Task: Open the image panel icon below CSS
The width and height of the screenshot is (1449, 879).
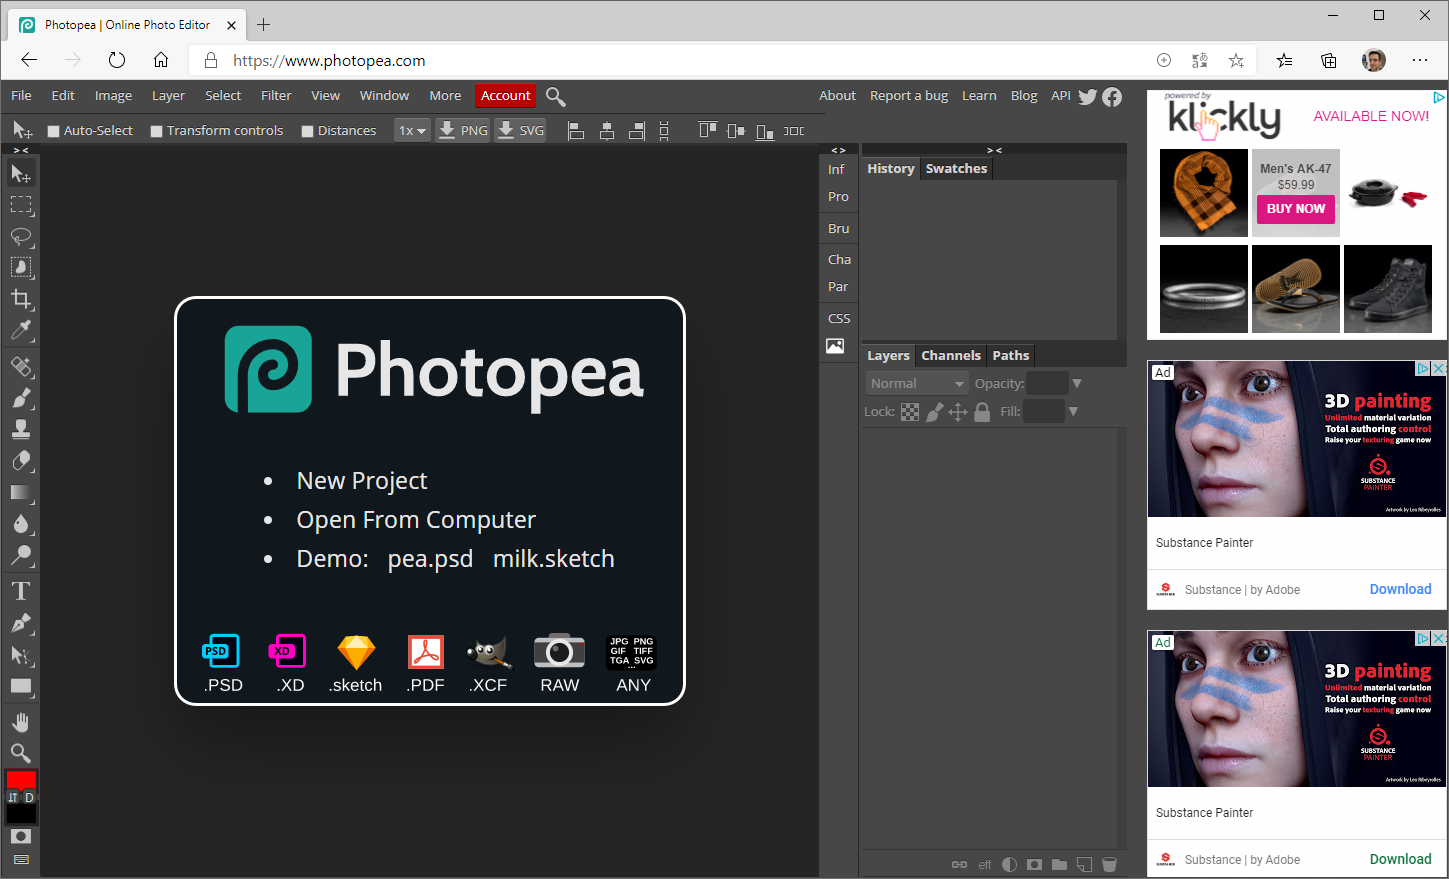Action: pos(835,346)
